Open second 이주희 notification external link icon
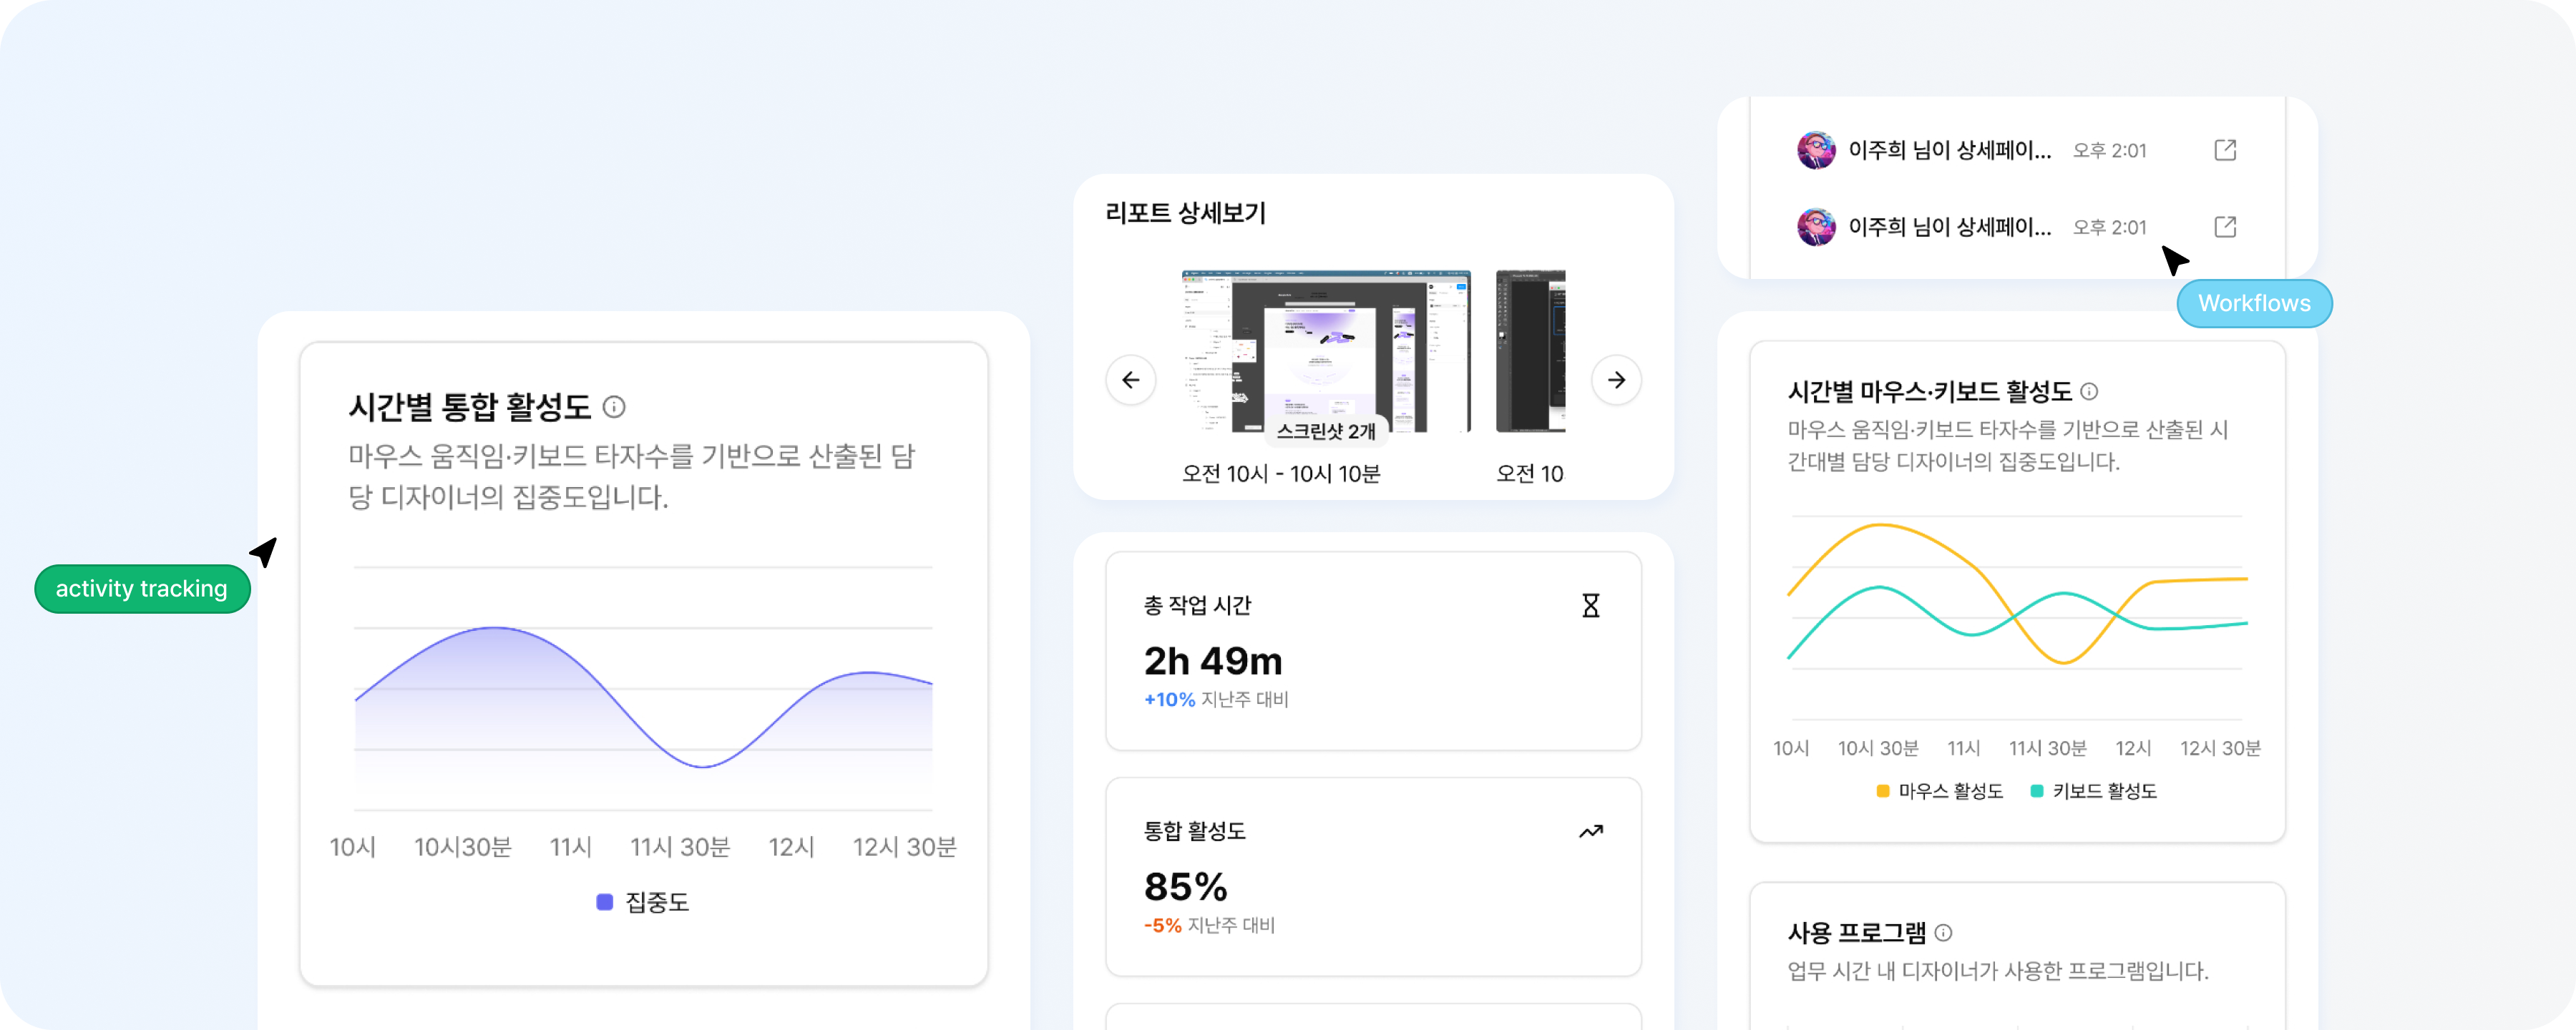 pyautogui.click(x=2225, y=227)
